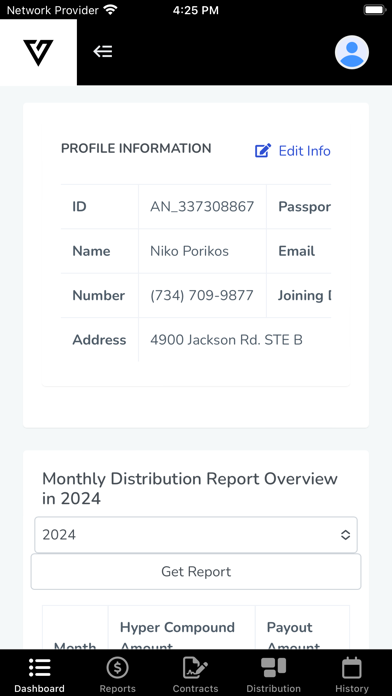Switch to the Dashboard tab
392x696 pixels.
tap(39, 674)
